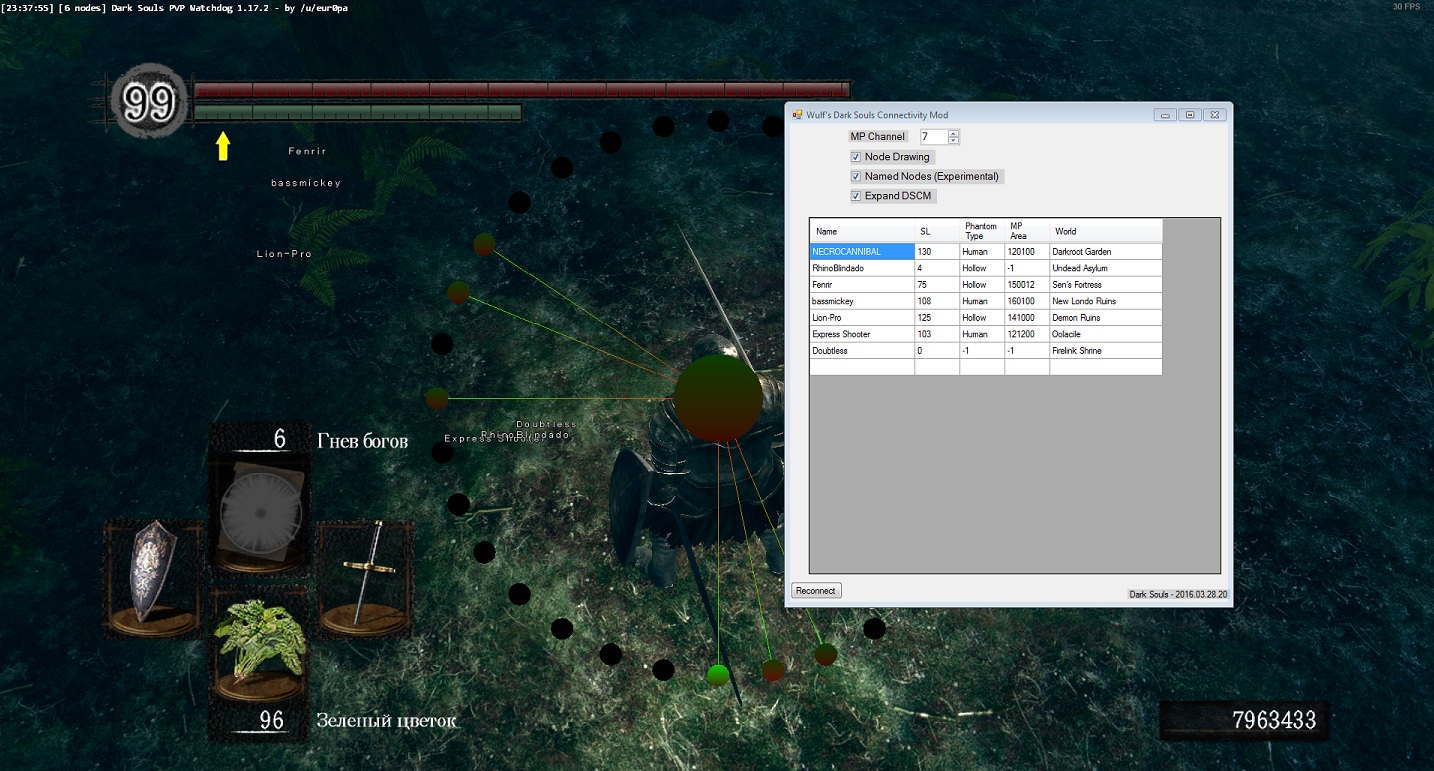Click the large central node circle
The height and width of the screenshot is (771, 1434).
point(718,398)
